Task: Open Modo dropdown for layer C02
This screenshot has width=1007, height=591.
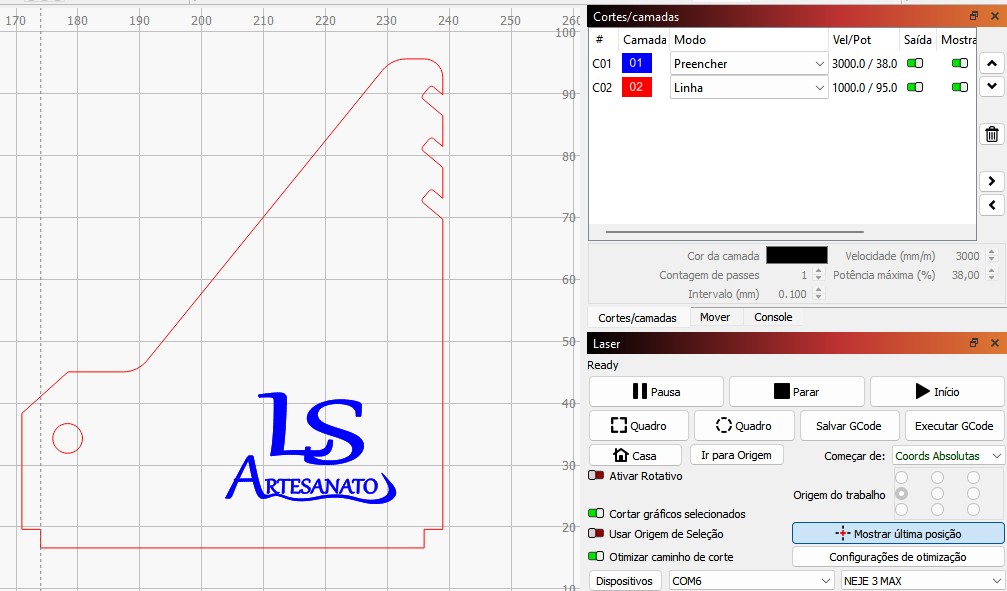Action: tap(749, 88)
